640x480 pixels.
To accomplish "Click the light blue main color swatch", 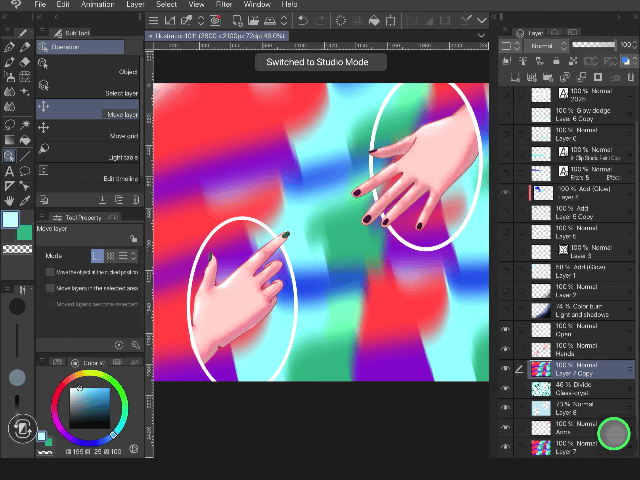I will 10,219.
